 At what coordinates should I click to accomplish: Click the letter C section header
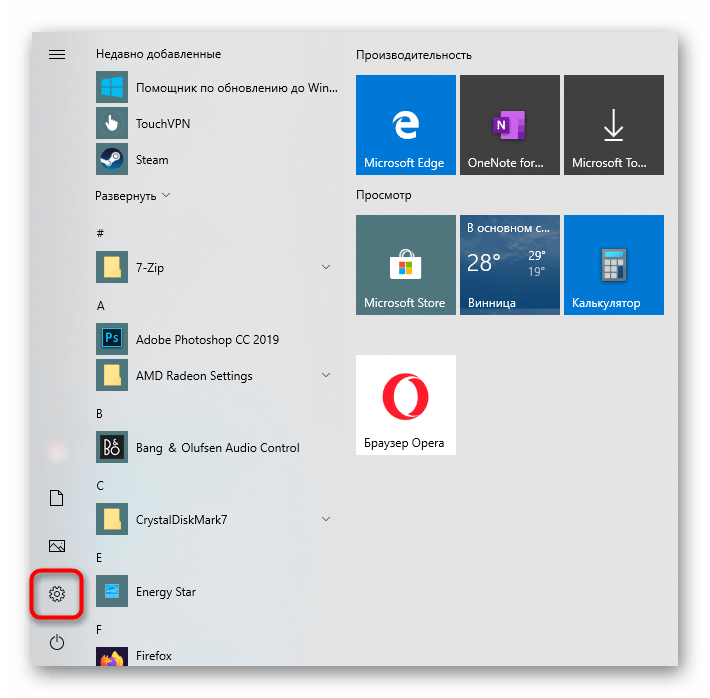100,486
